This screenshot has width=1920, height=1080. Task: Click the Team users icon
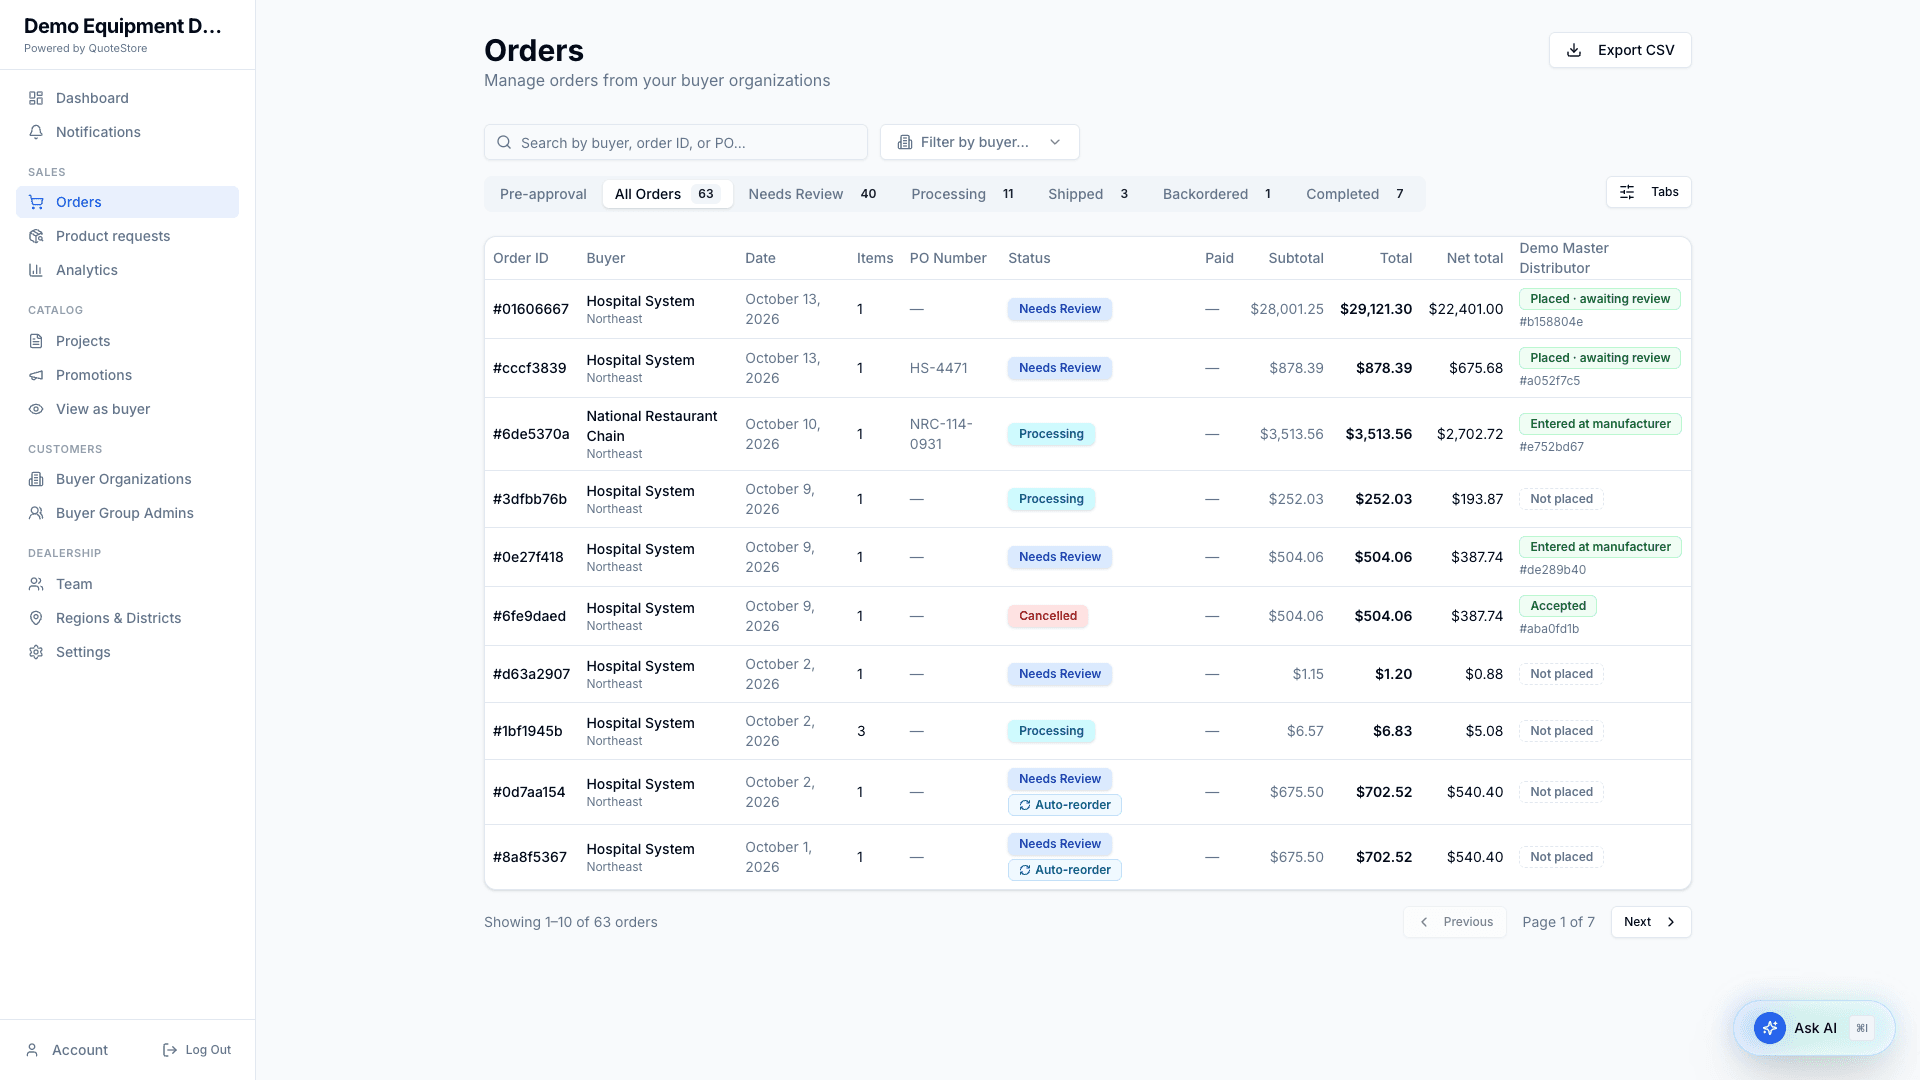coord(36,584)
